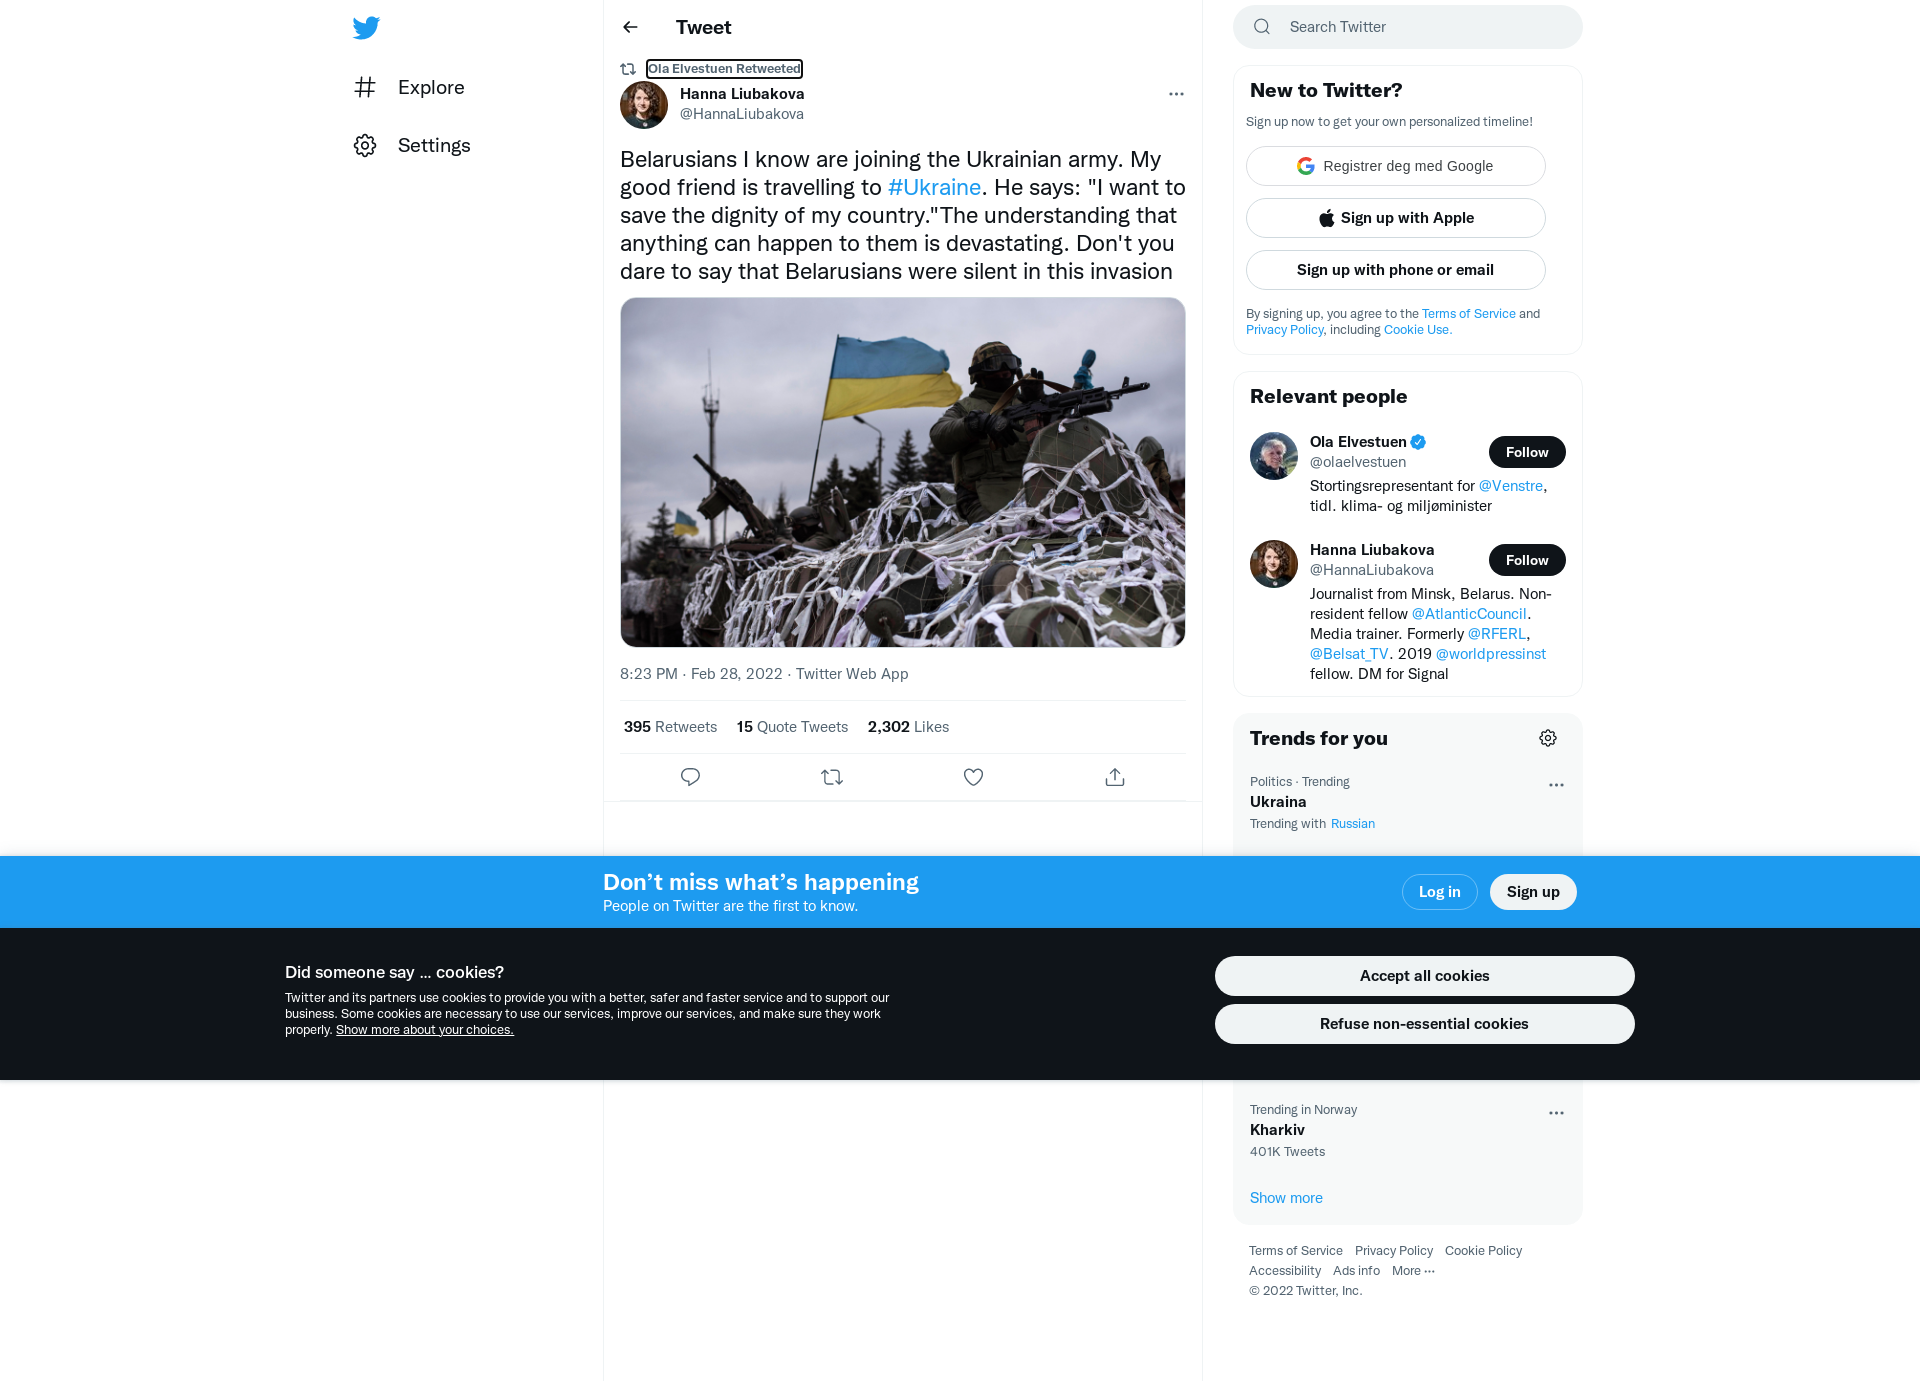Follow Ola Elvestuen
The height and width of the screenshot is (1381, 1920).
coord(1527,452)
